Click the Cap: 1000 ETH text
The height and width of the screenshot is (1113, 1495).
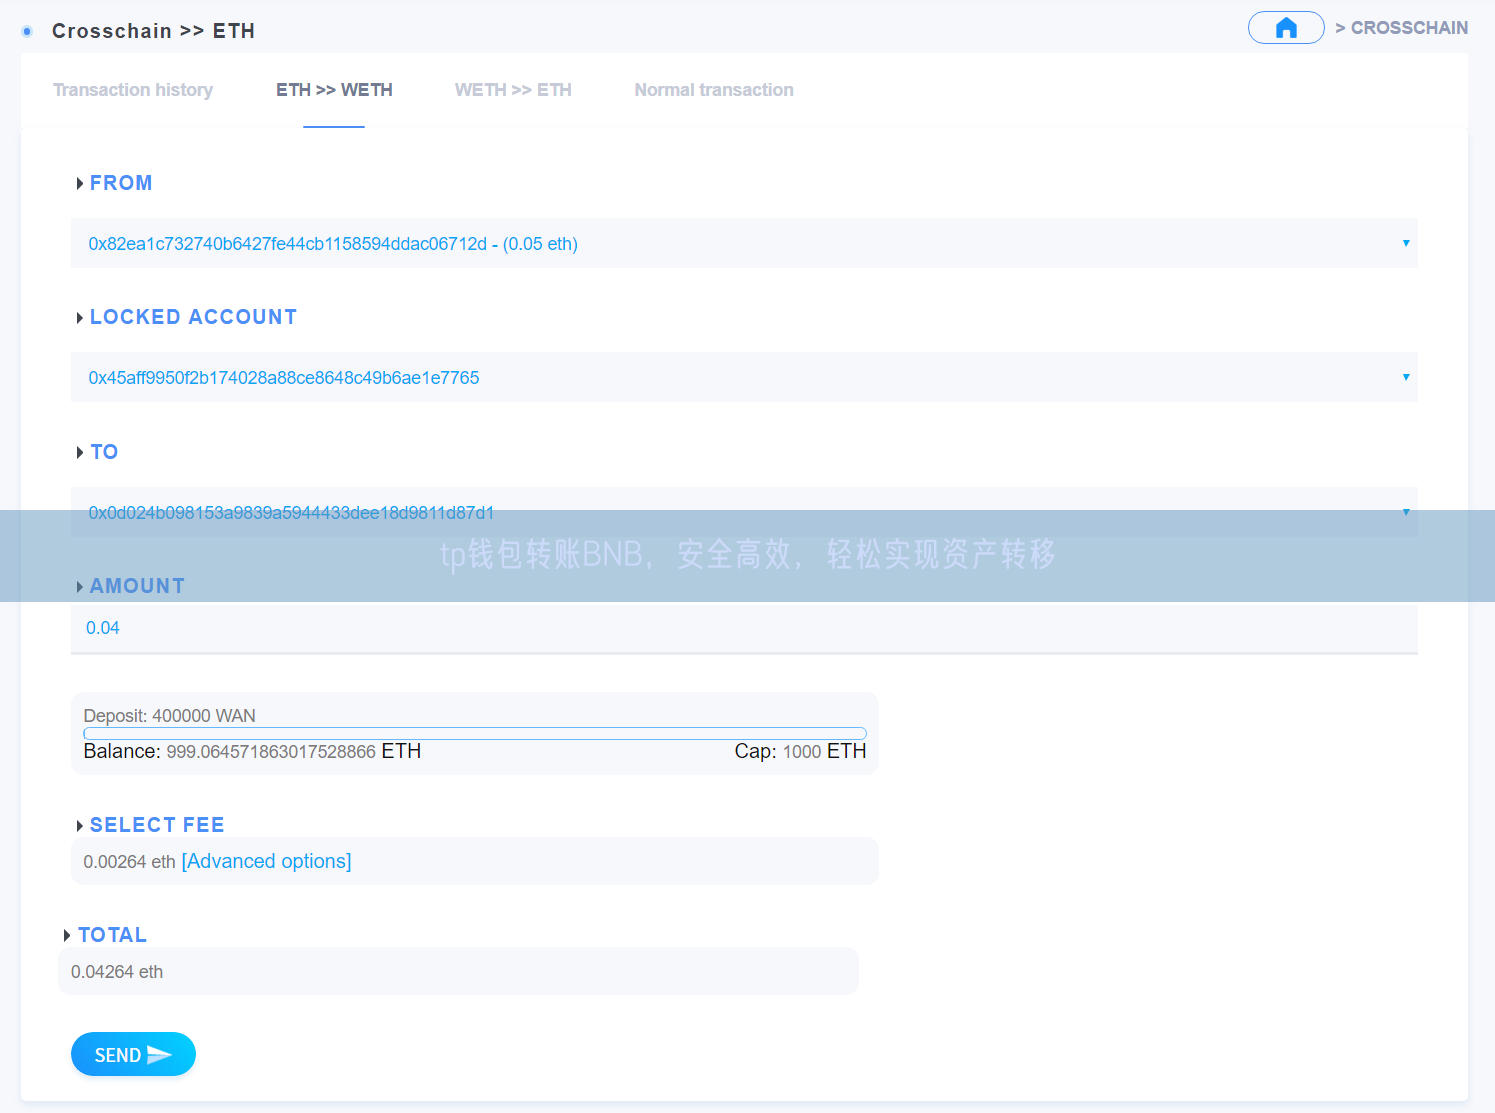tap(801, 751)
